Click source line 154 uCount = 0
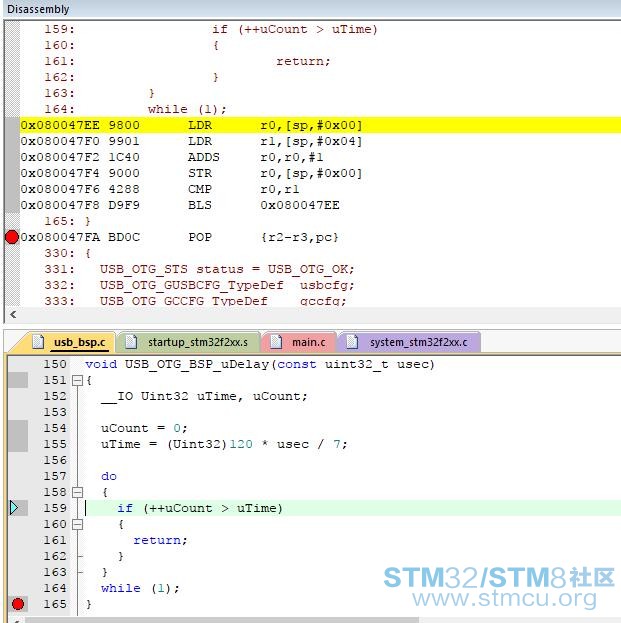Screen dimensions: 621x623 tap(144, 428)
